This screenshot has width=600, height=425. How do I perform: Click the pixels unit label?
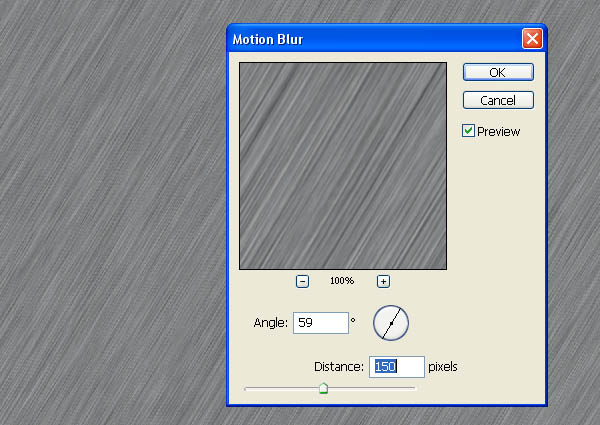[443, 367]
